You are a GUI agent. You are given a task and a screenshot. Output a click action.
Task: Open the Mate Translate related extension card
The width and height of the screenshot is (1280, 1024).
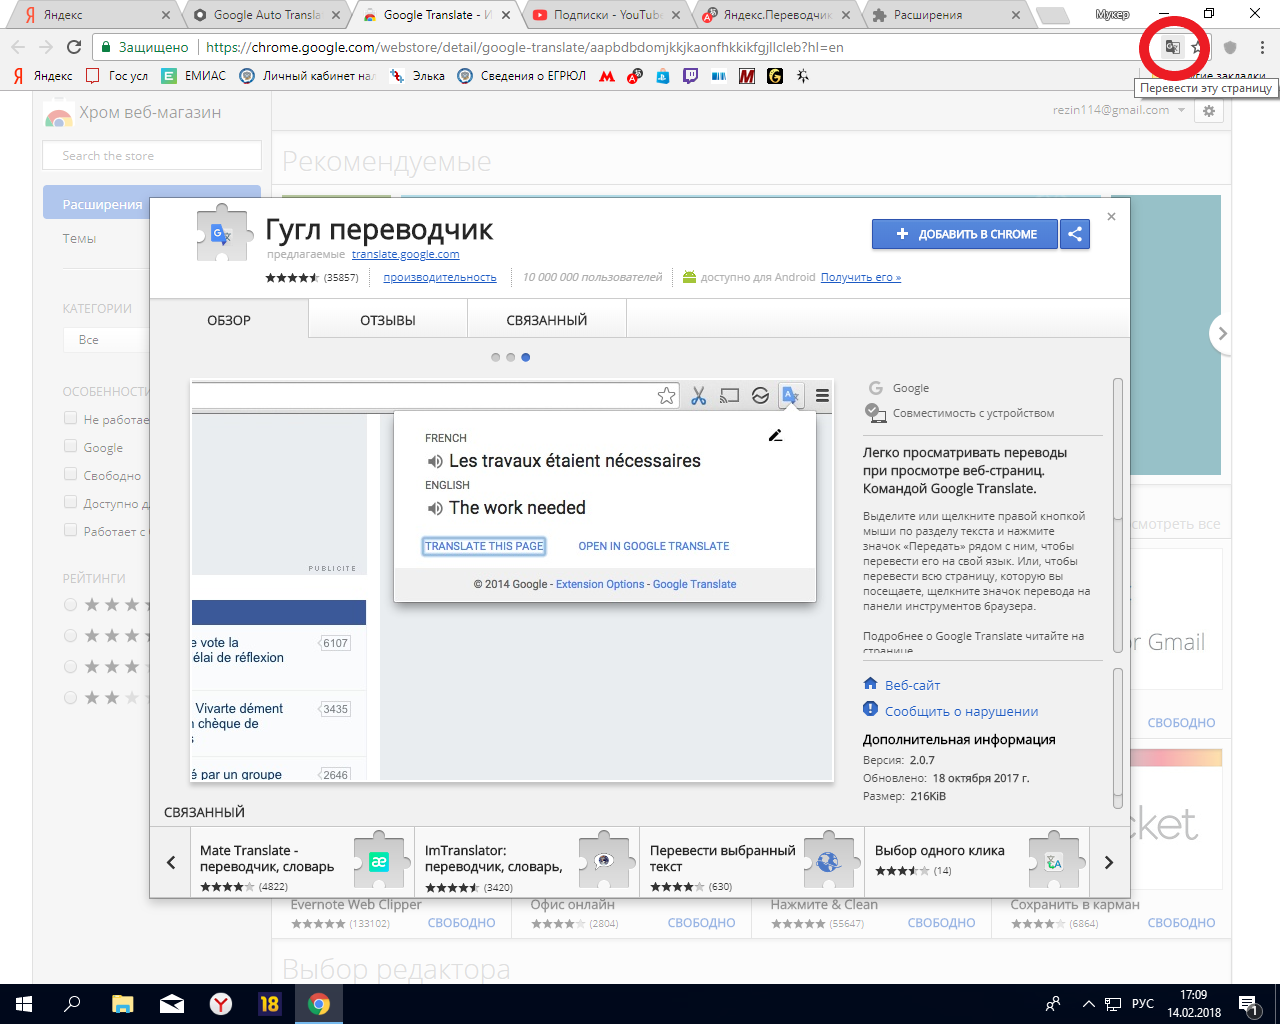point(301,862)
